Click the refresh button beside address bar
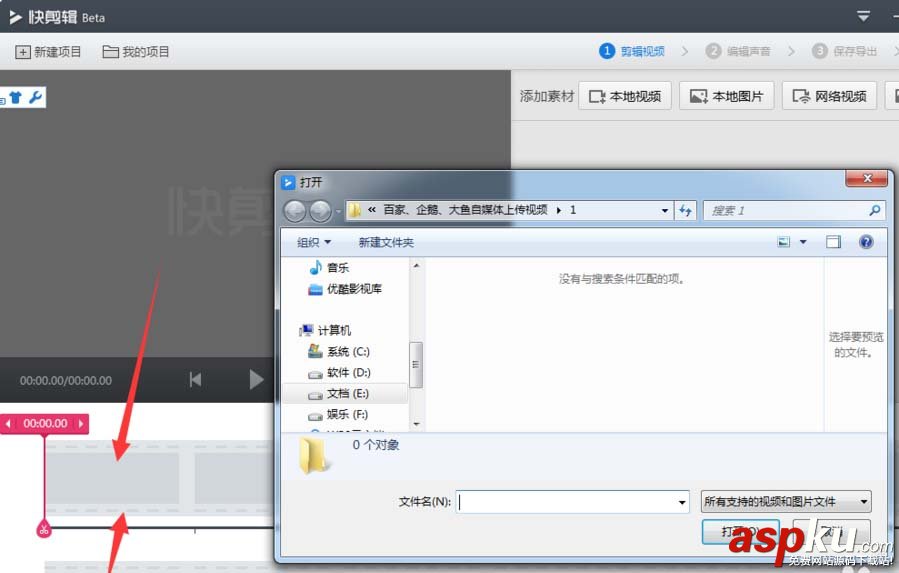899x573 pixels. (x=685, y=211)
